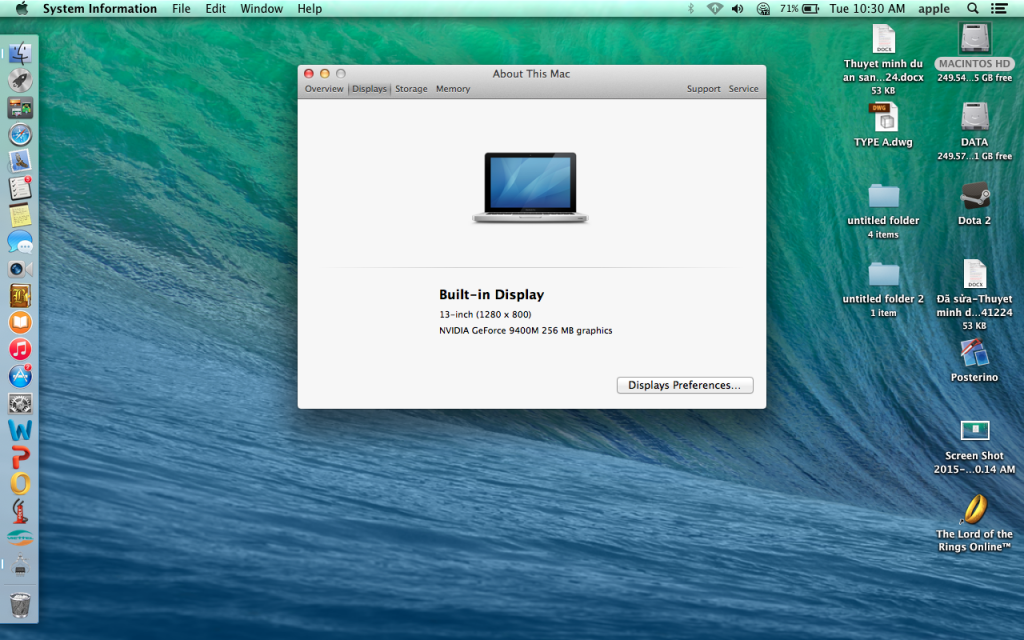Image resolution: width=1024 pixels, height=640 pixels.
Task: Open Reminders checklist icon in dock
Action: point(20,188)
